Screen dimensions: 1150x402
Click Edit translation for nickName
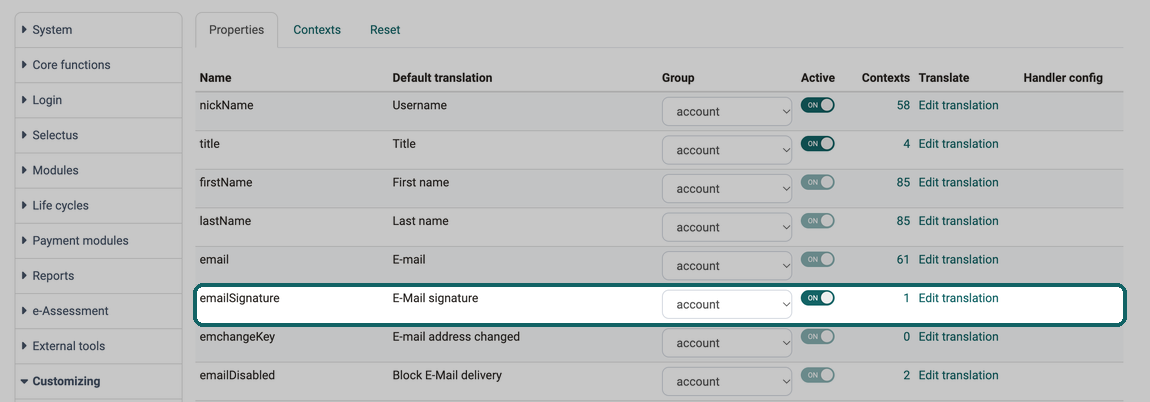pos(958,105)
